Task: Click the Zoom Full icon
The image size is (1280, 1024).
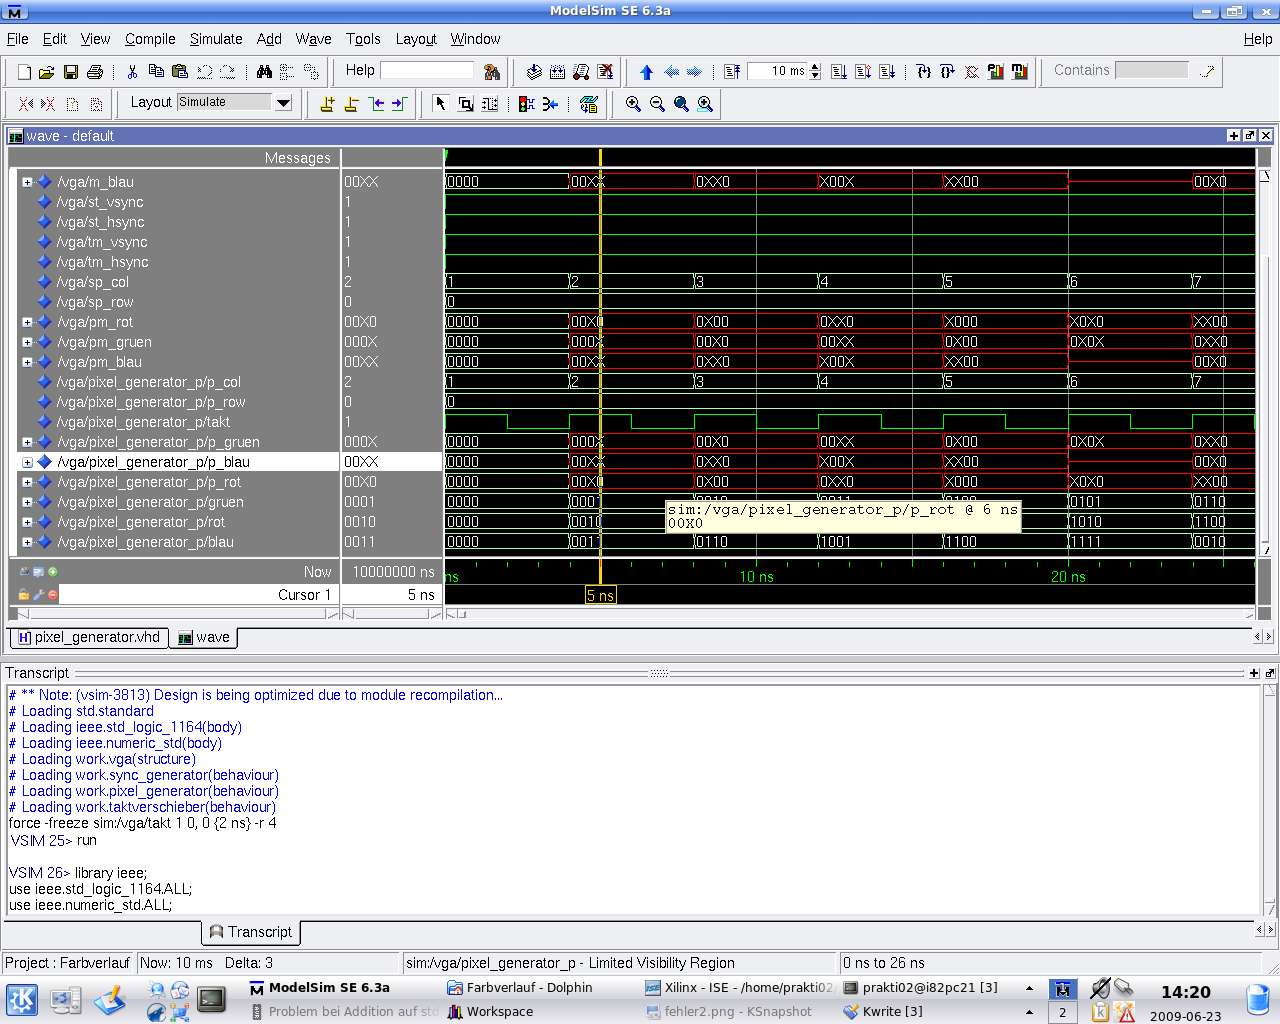Action: pos(681,104)
